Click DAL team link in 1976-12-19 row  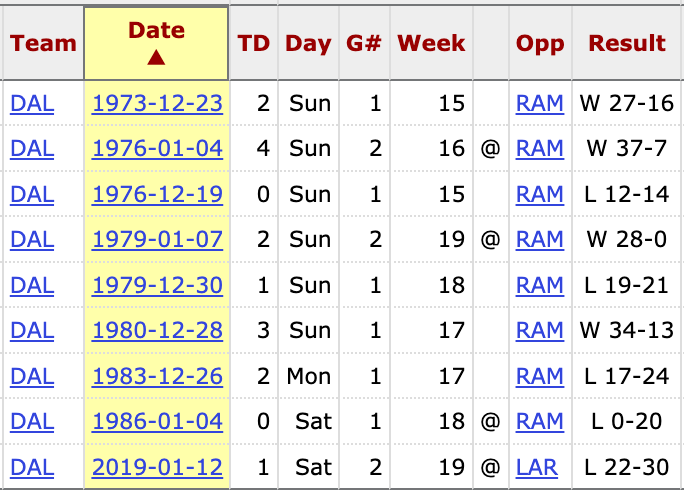coord(32,194)
